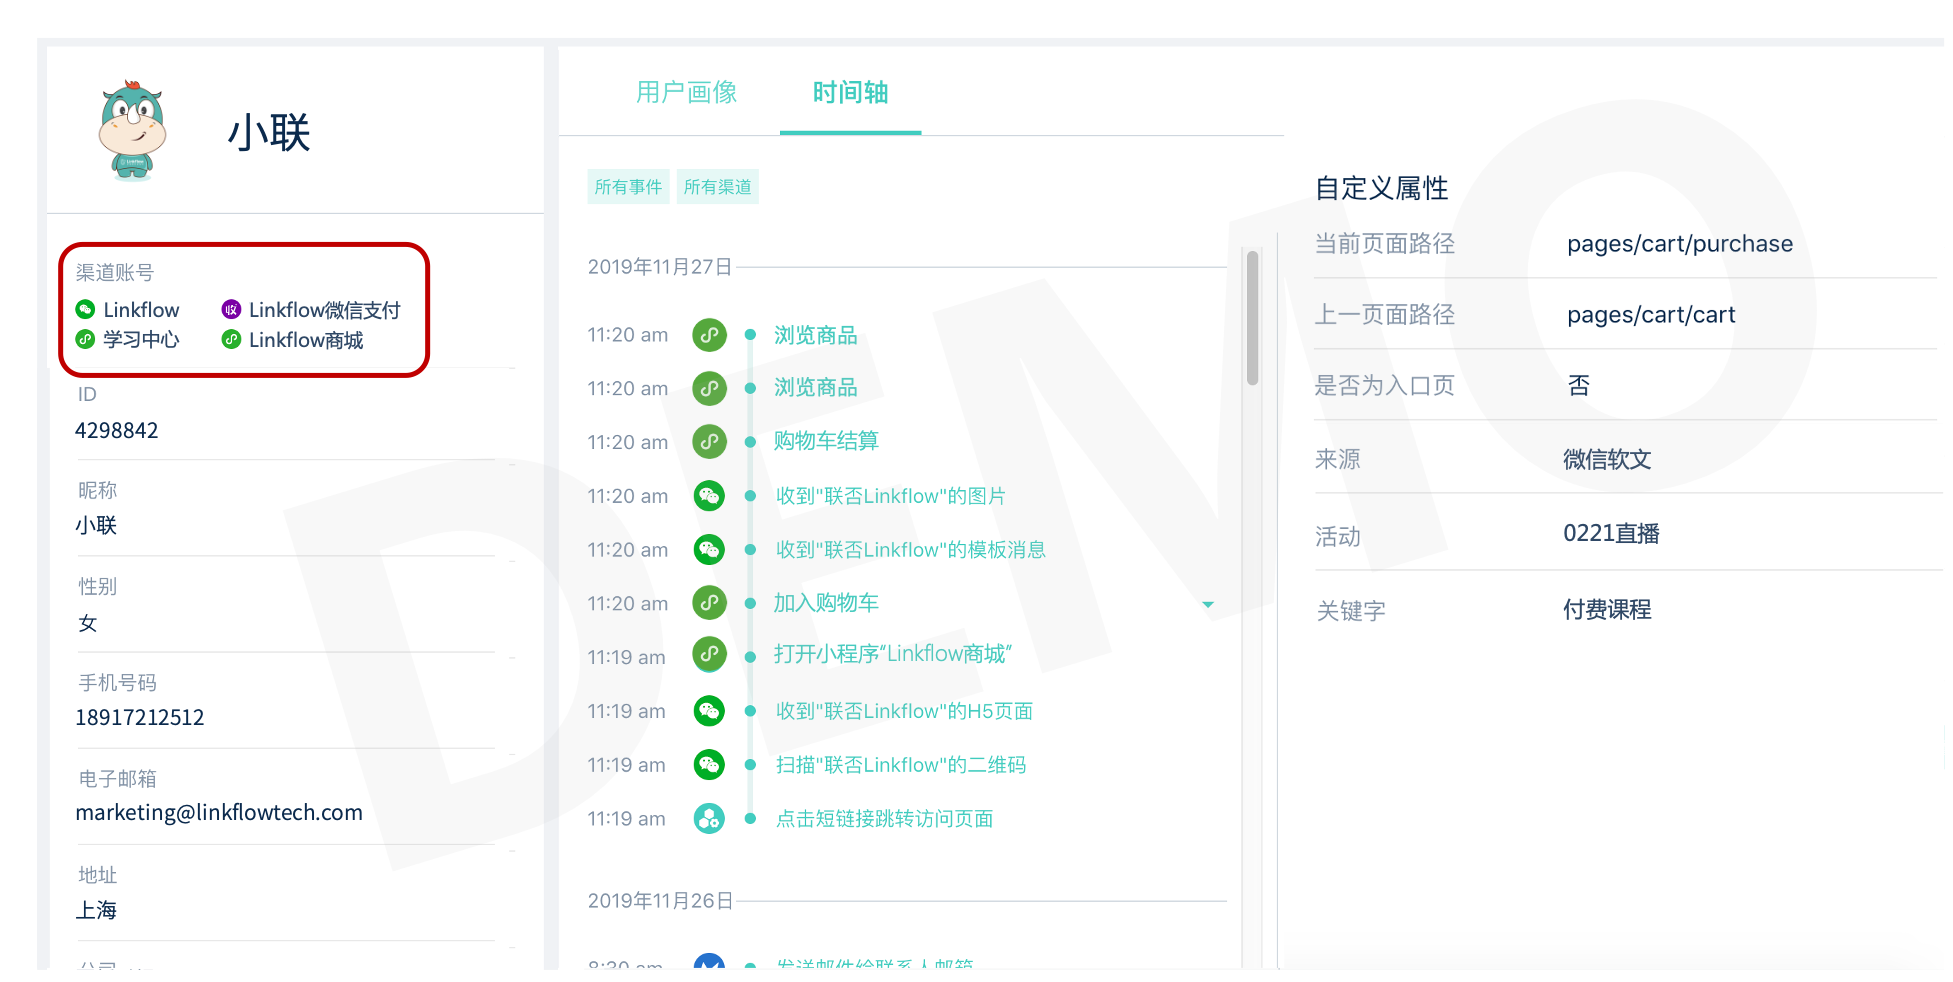Click the icon beside 点击短链接跳转访问页面

pyautogui.click(x=709, y=819)
